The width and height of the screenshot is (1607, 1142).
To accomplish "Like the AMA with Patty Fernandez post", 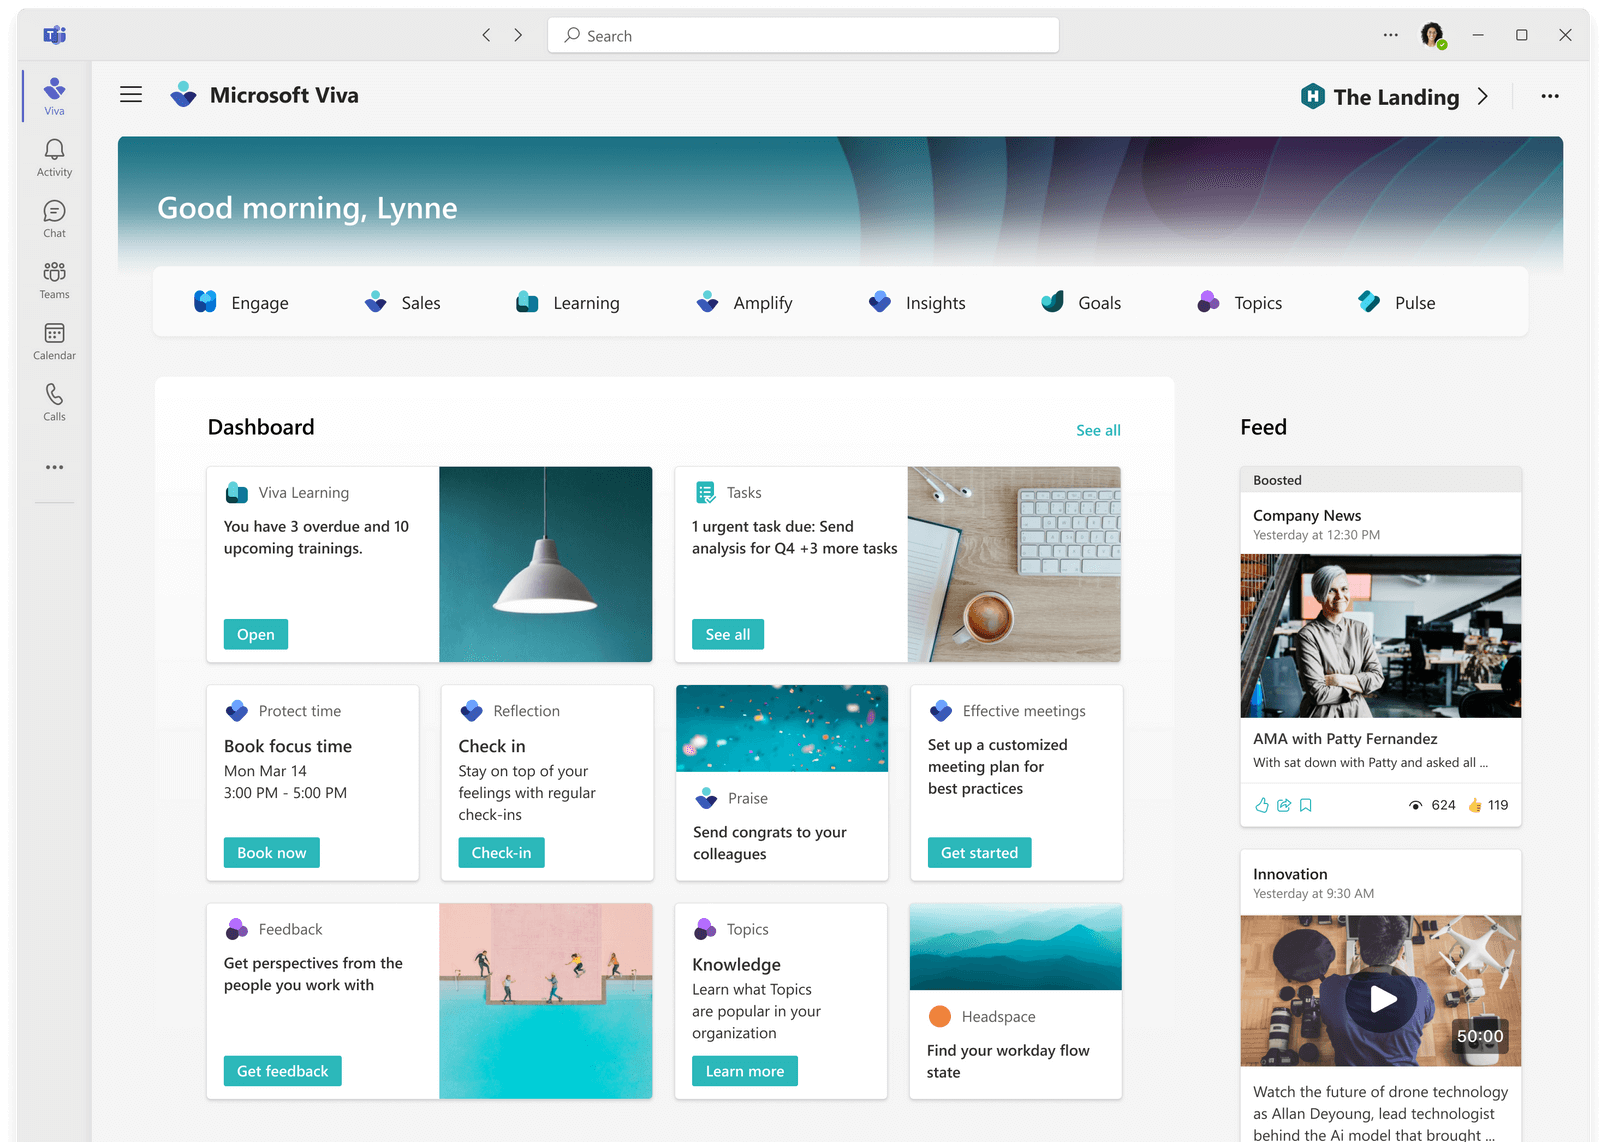I will point(1261,804).
